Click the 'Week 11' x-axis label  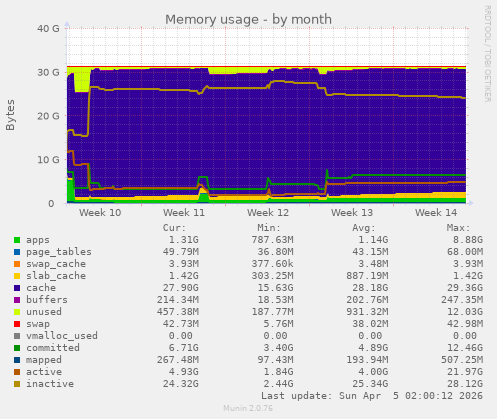[x=184, y=213]
